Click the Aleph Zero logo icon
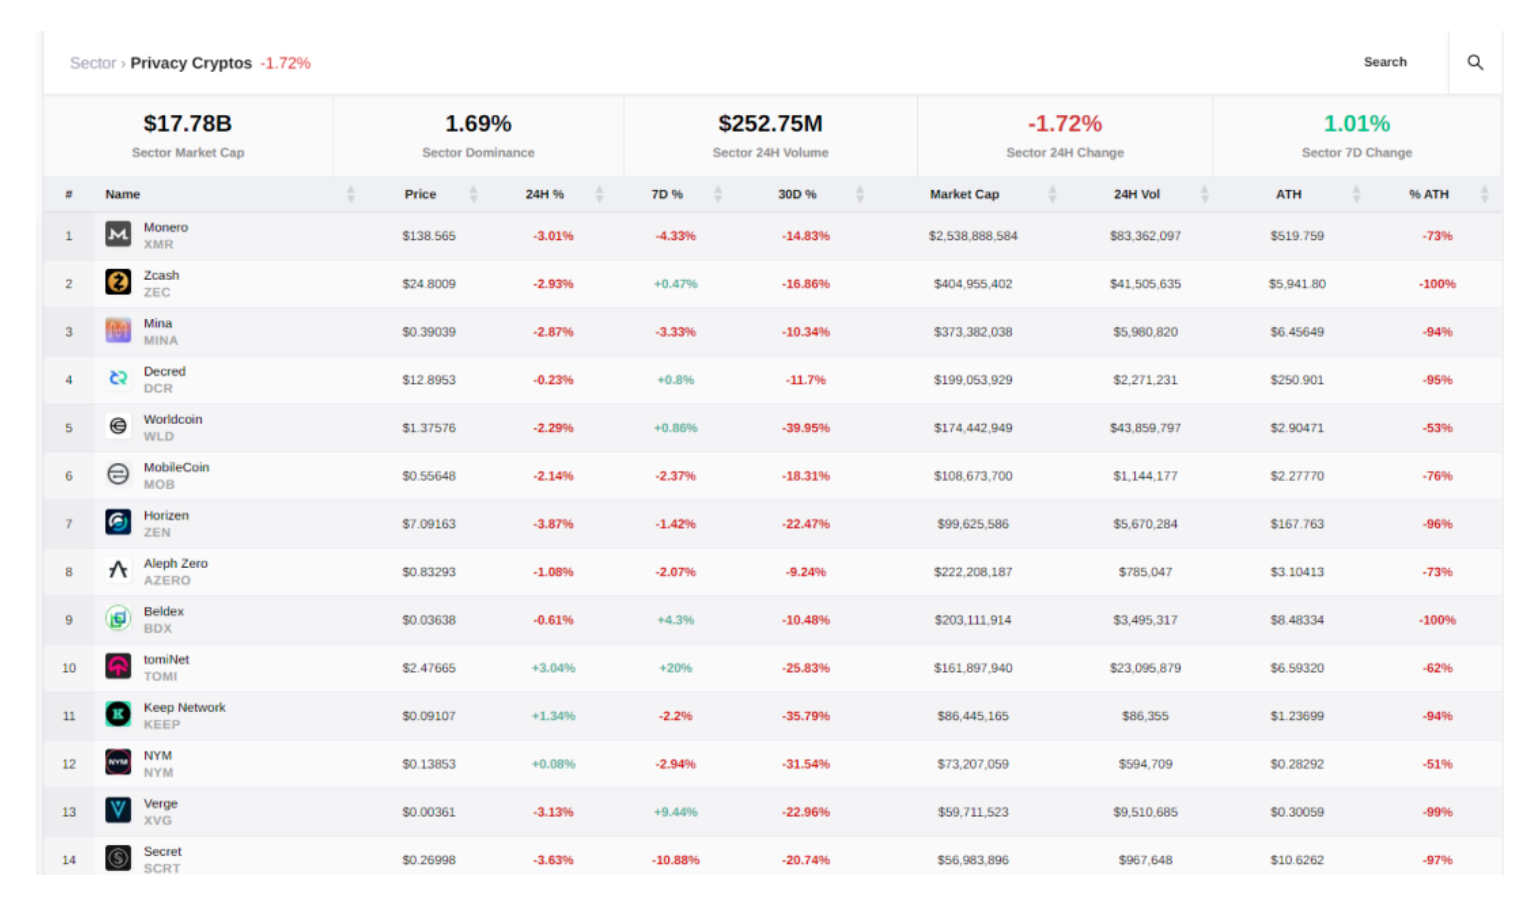1528x914 pixels. [118, 571]
